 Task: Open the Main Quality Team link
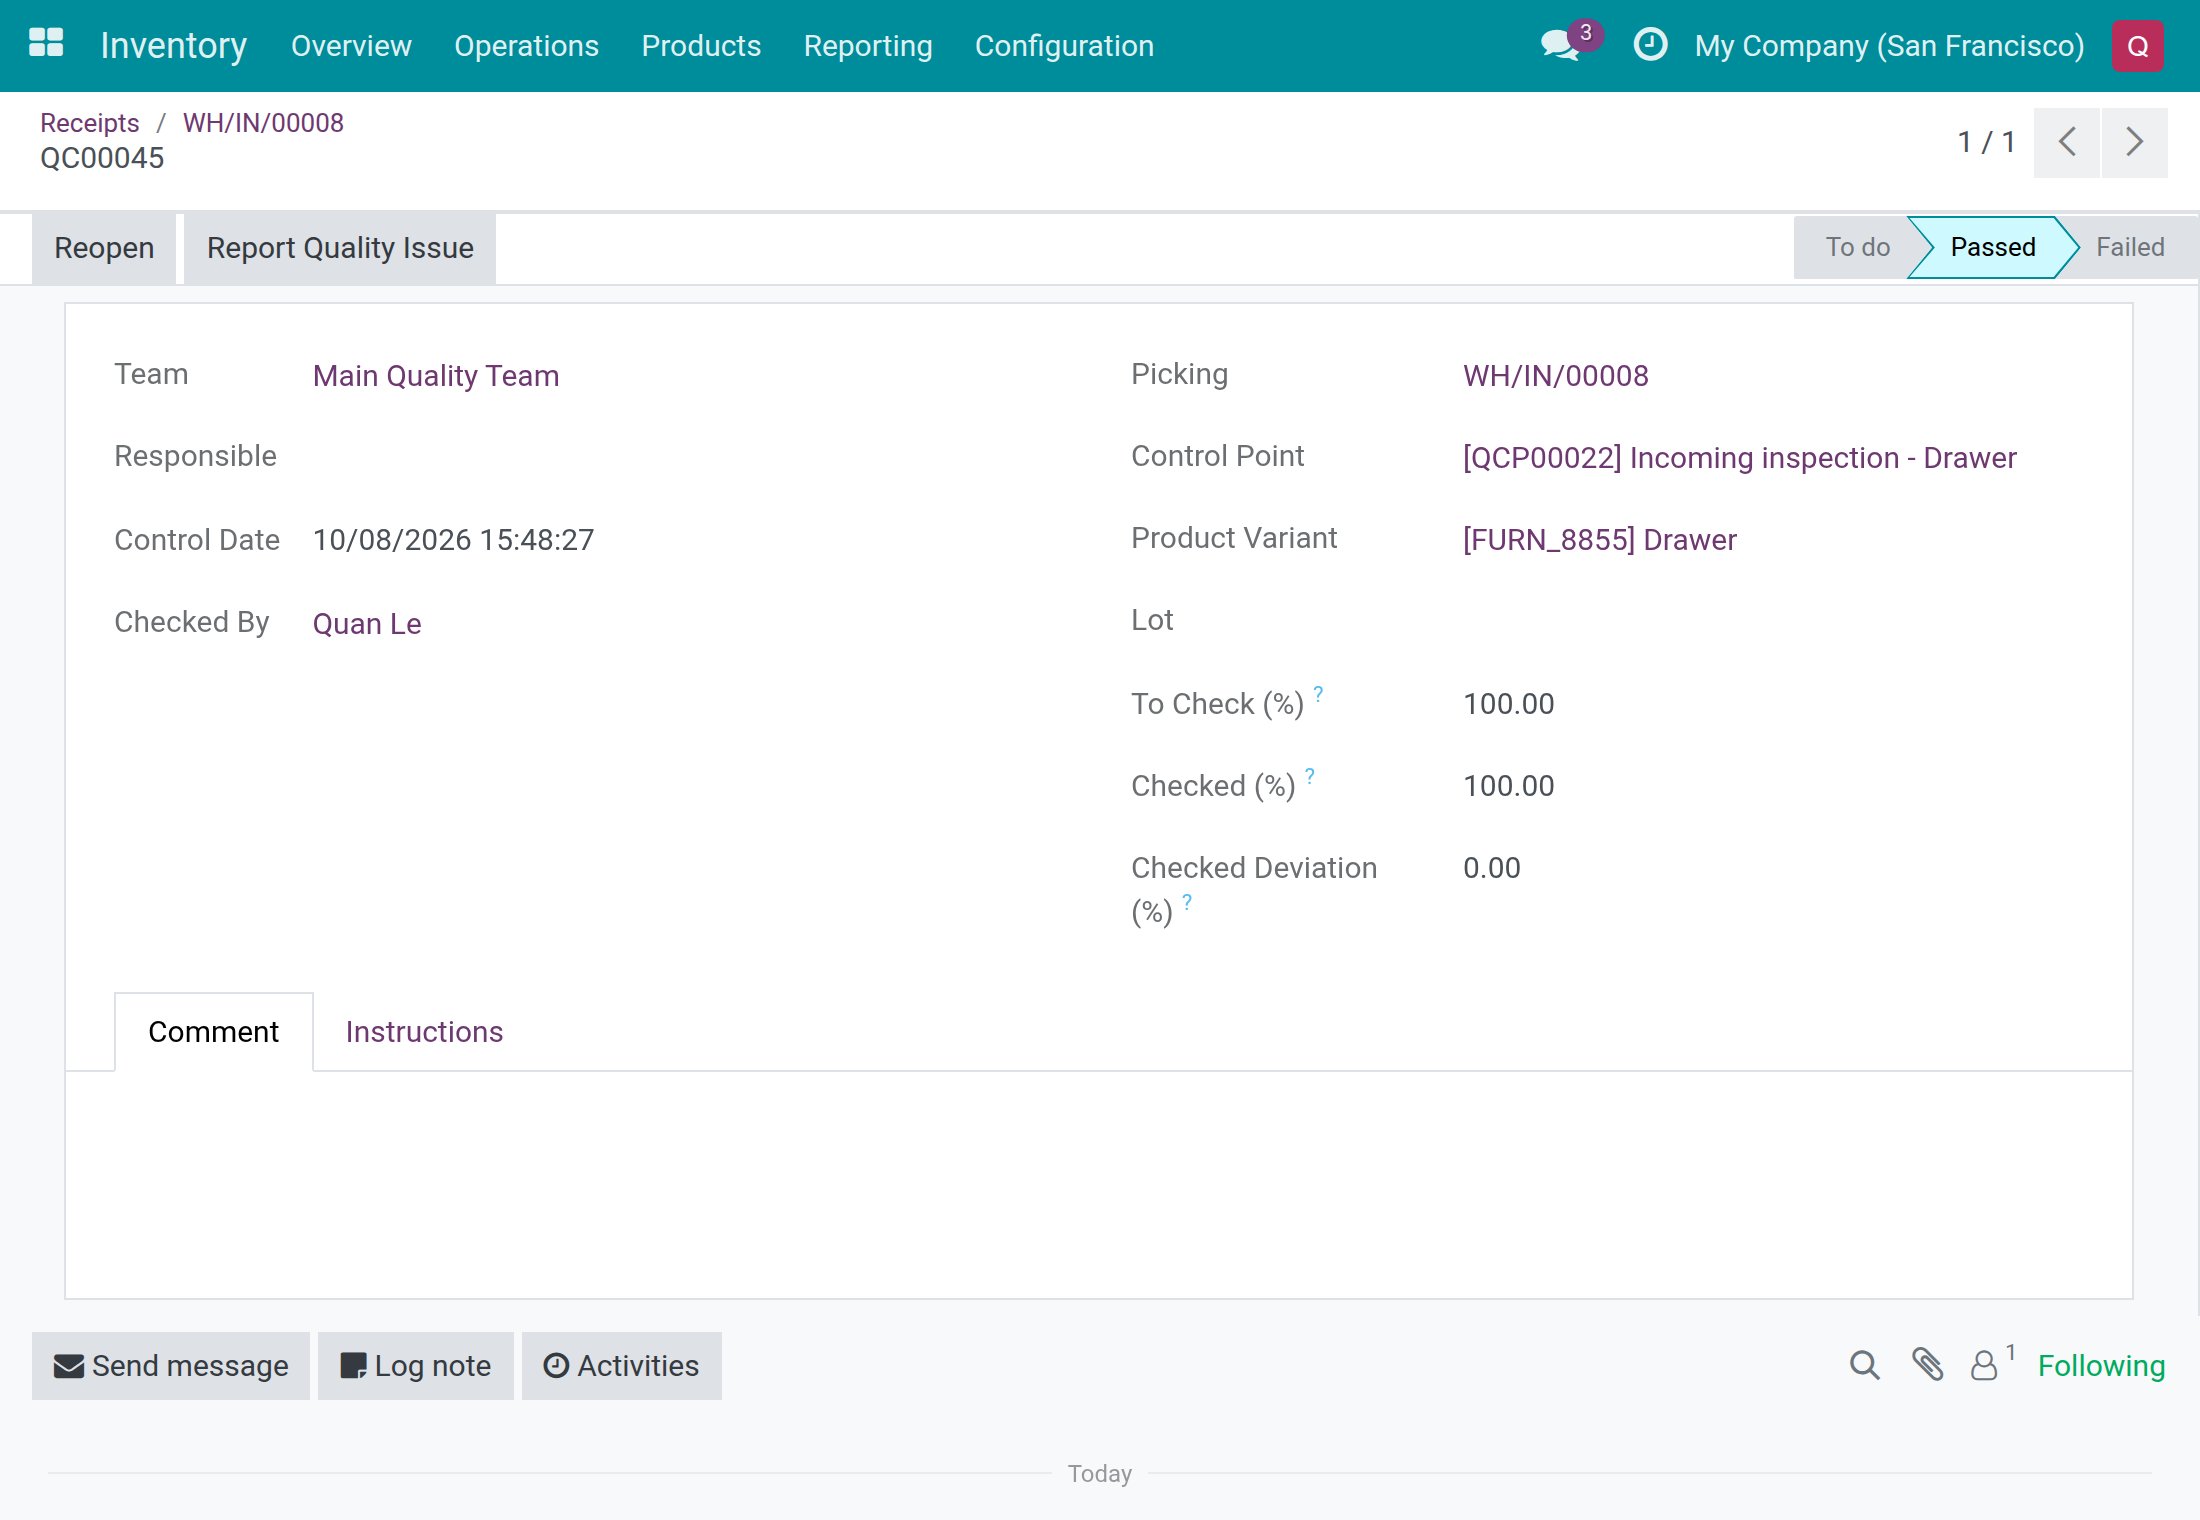coord(436,376)
